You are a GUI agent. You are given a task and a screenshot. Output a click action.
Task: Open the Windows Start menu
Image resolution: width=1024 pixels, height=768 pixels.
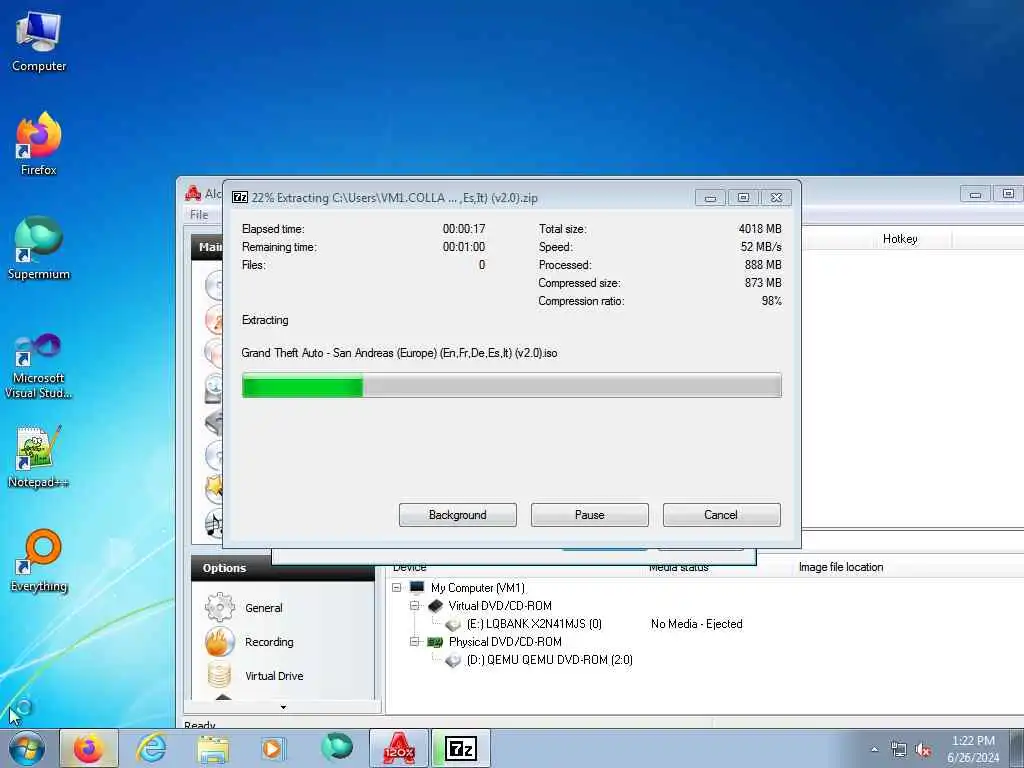(27, 748)
